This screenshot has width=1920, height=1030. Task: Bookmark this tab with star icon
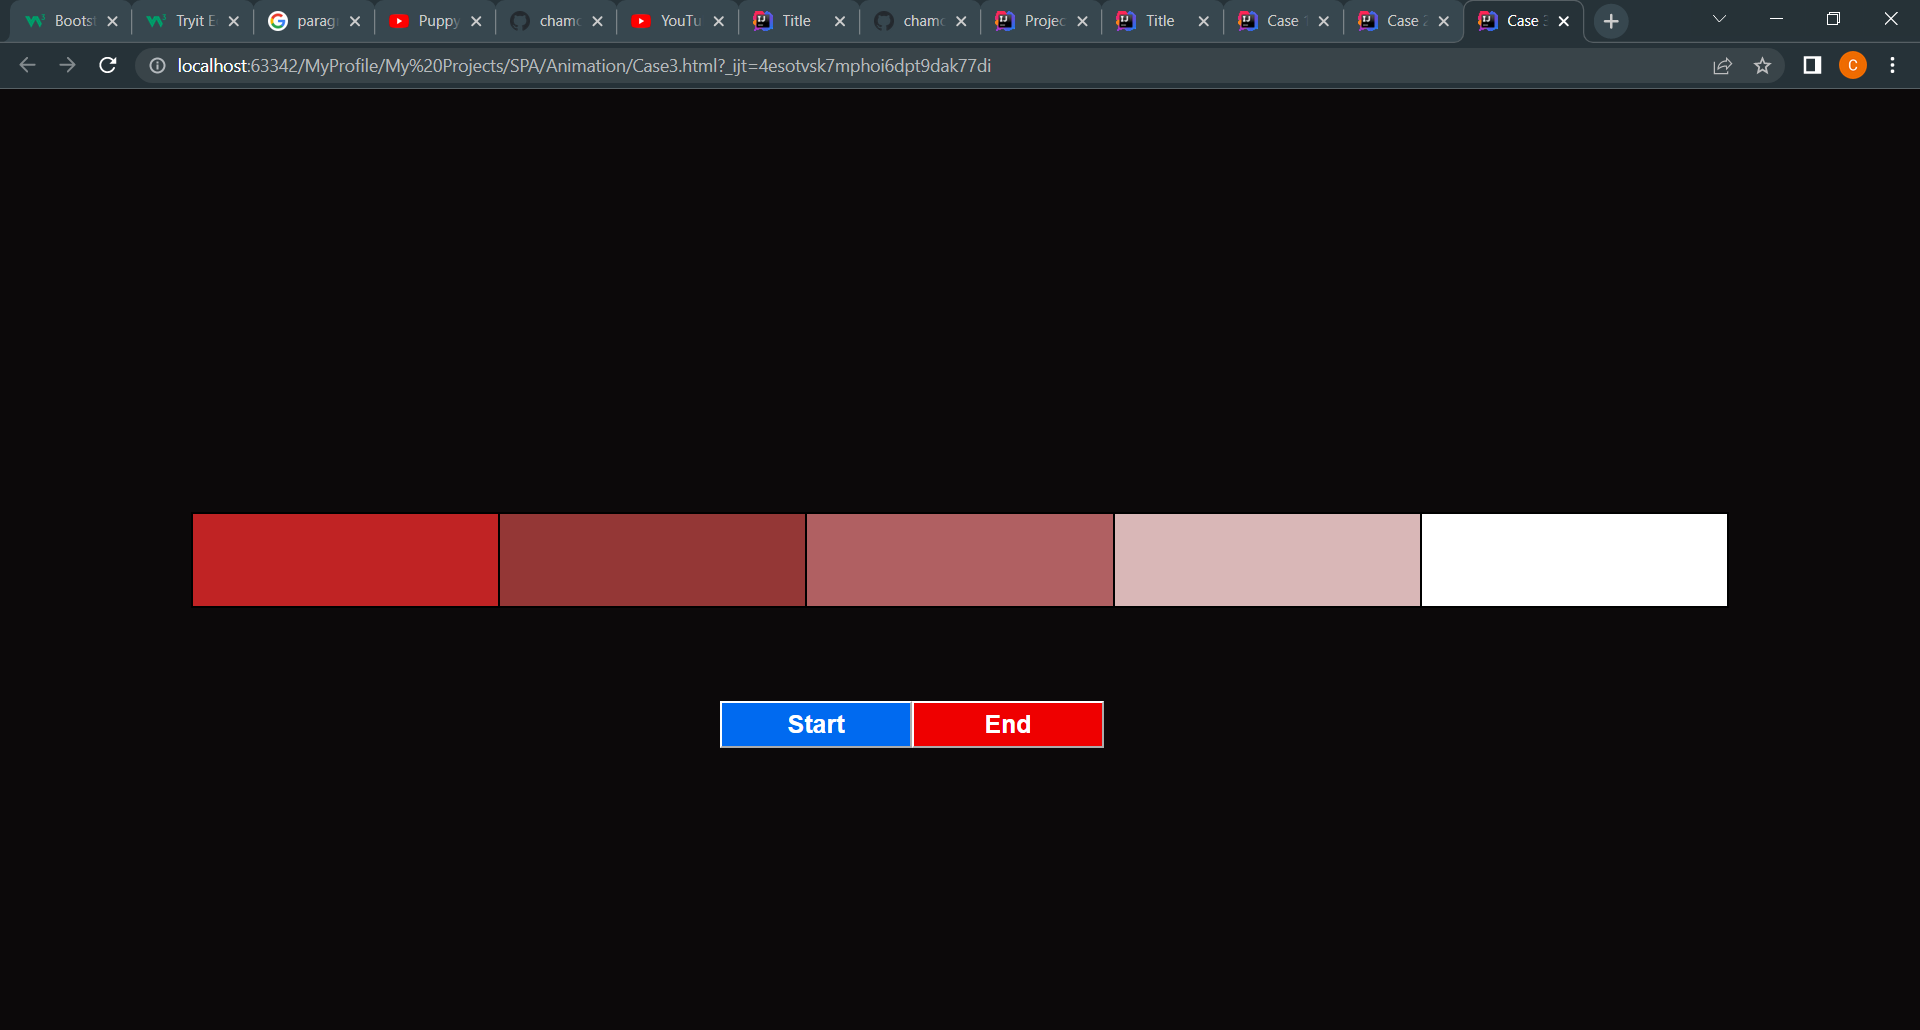coord(1762,65)
